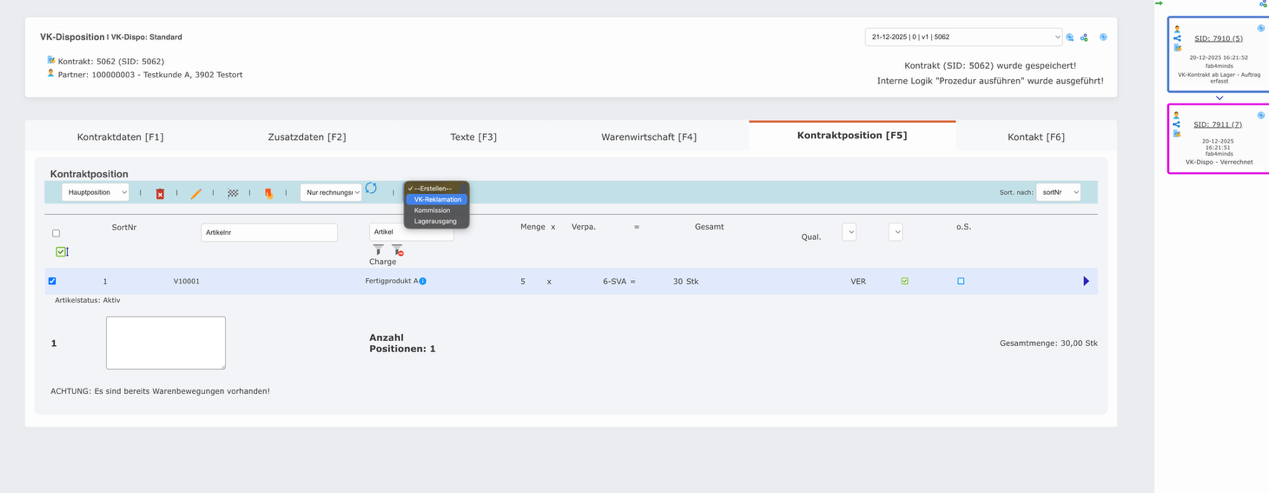Screen dimensions: 1269x493
Task: Click the blue globe icon in SID 7911 card
Action: tap(1261, 115)
